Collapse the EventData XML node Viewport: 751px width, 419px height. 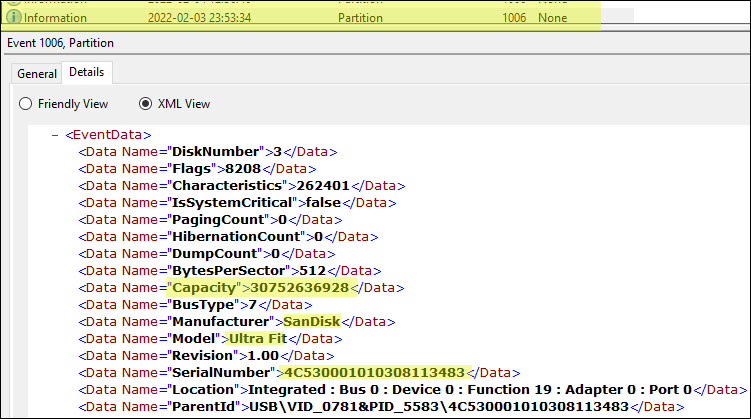[x=55, y=134]
